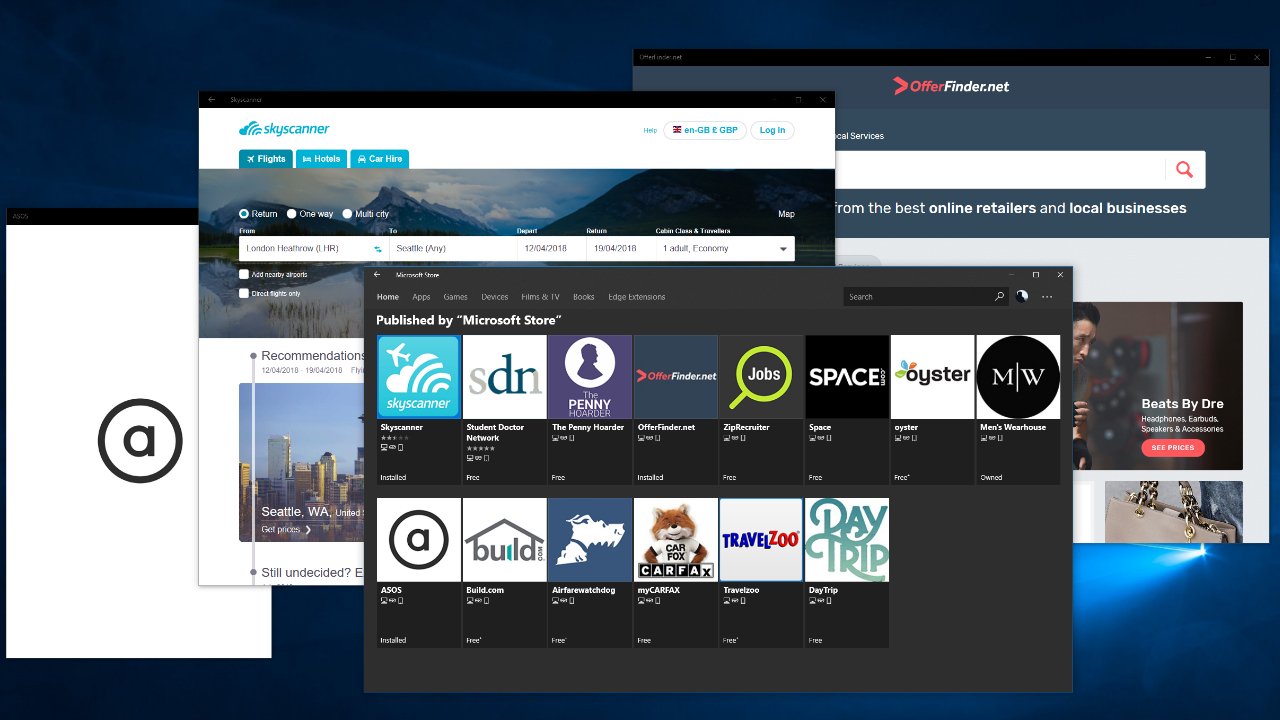Switch to Skyscanner Car Hire tab
Screen dimensions: 1280x720
[379, 159]
